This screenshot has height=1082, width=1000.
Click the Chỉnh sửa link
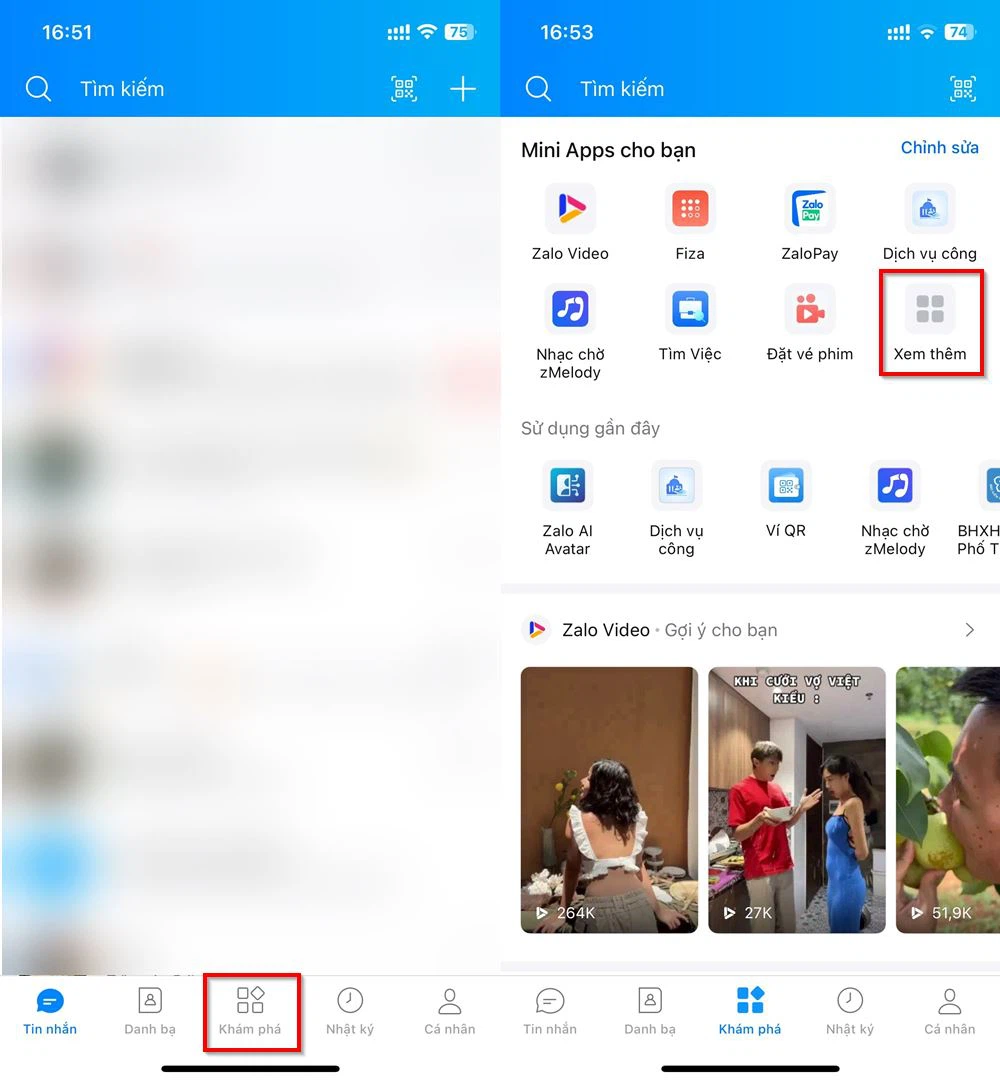[939, 148]
